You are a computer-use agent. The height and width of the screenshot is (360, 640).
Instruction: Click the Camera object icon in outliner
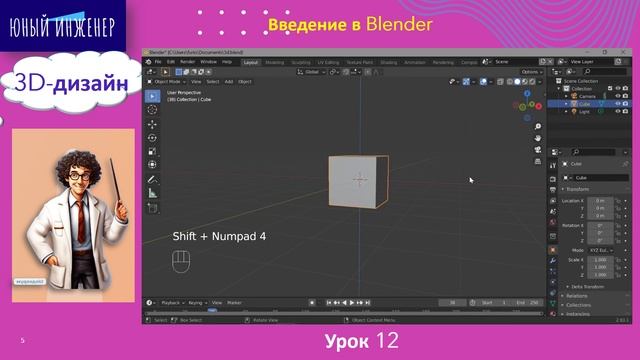(574, 96)
